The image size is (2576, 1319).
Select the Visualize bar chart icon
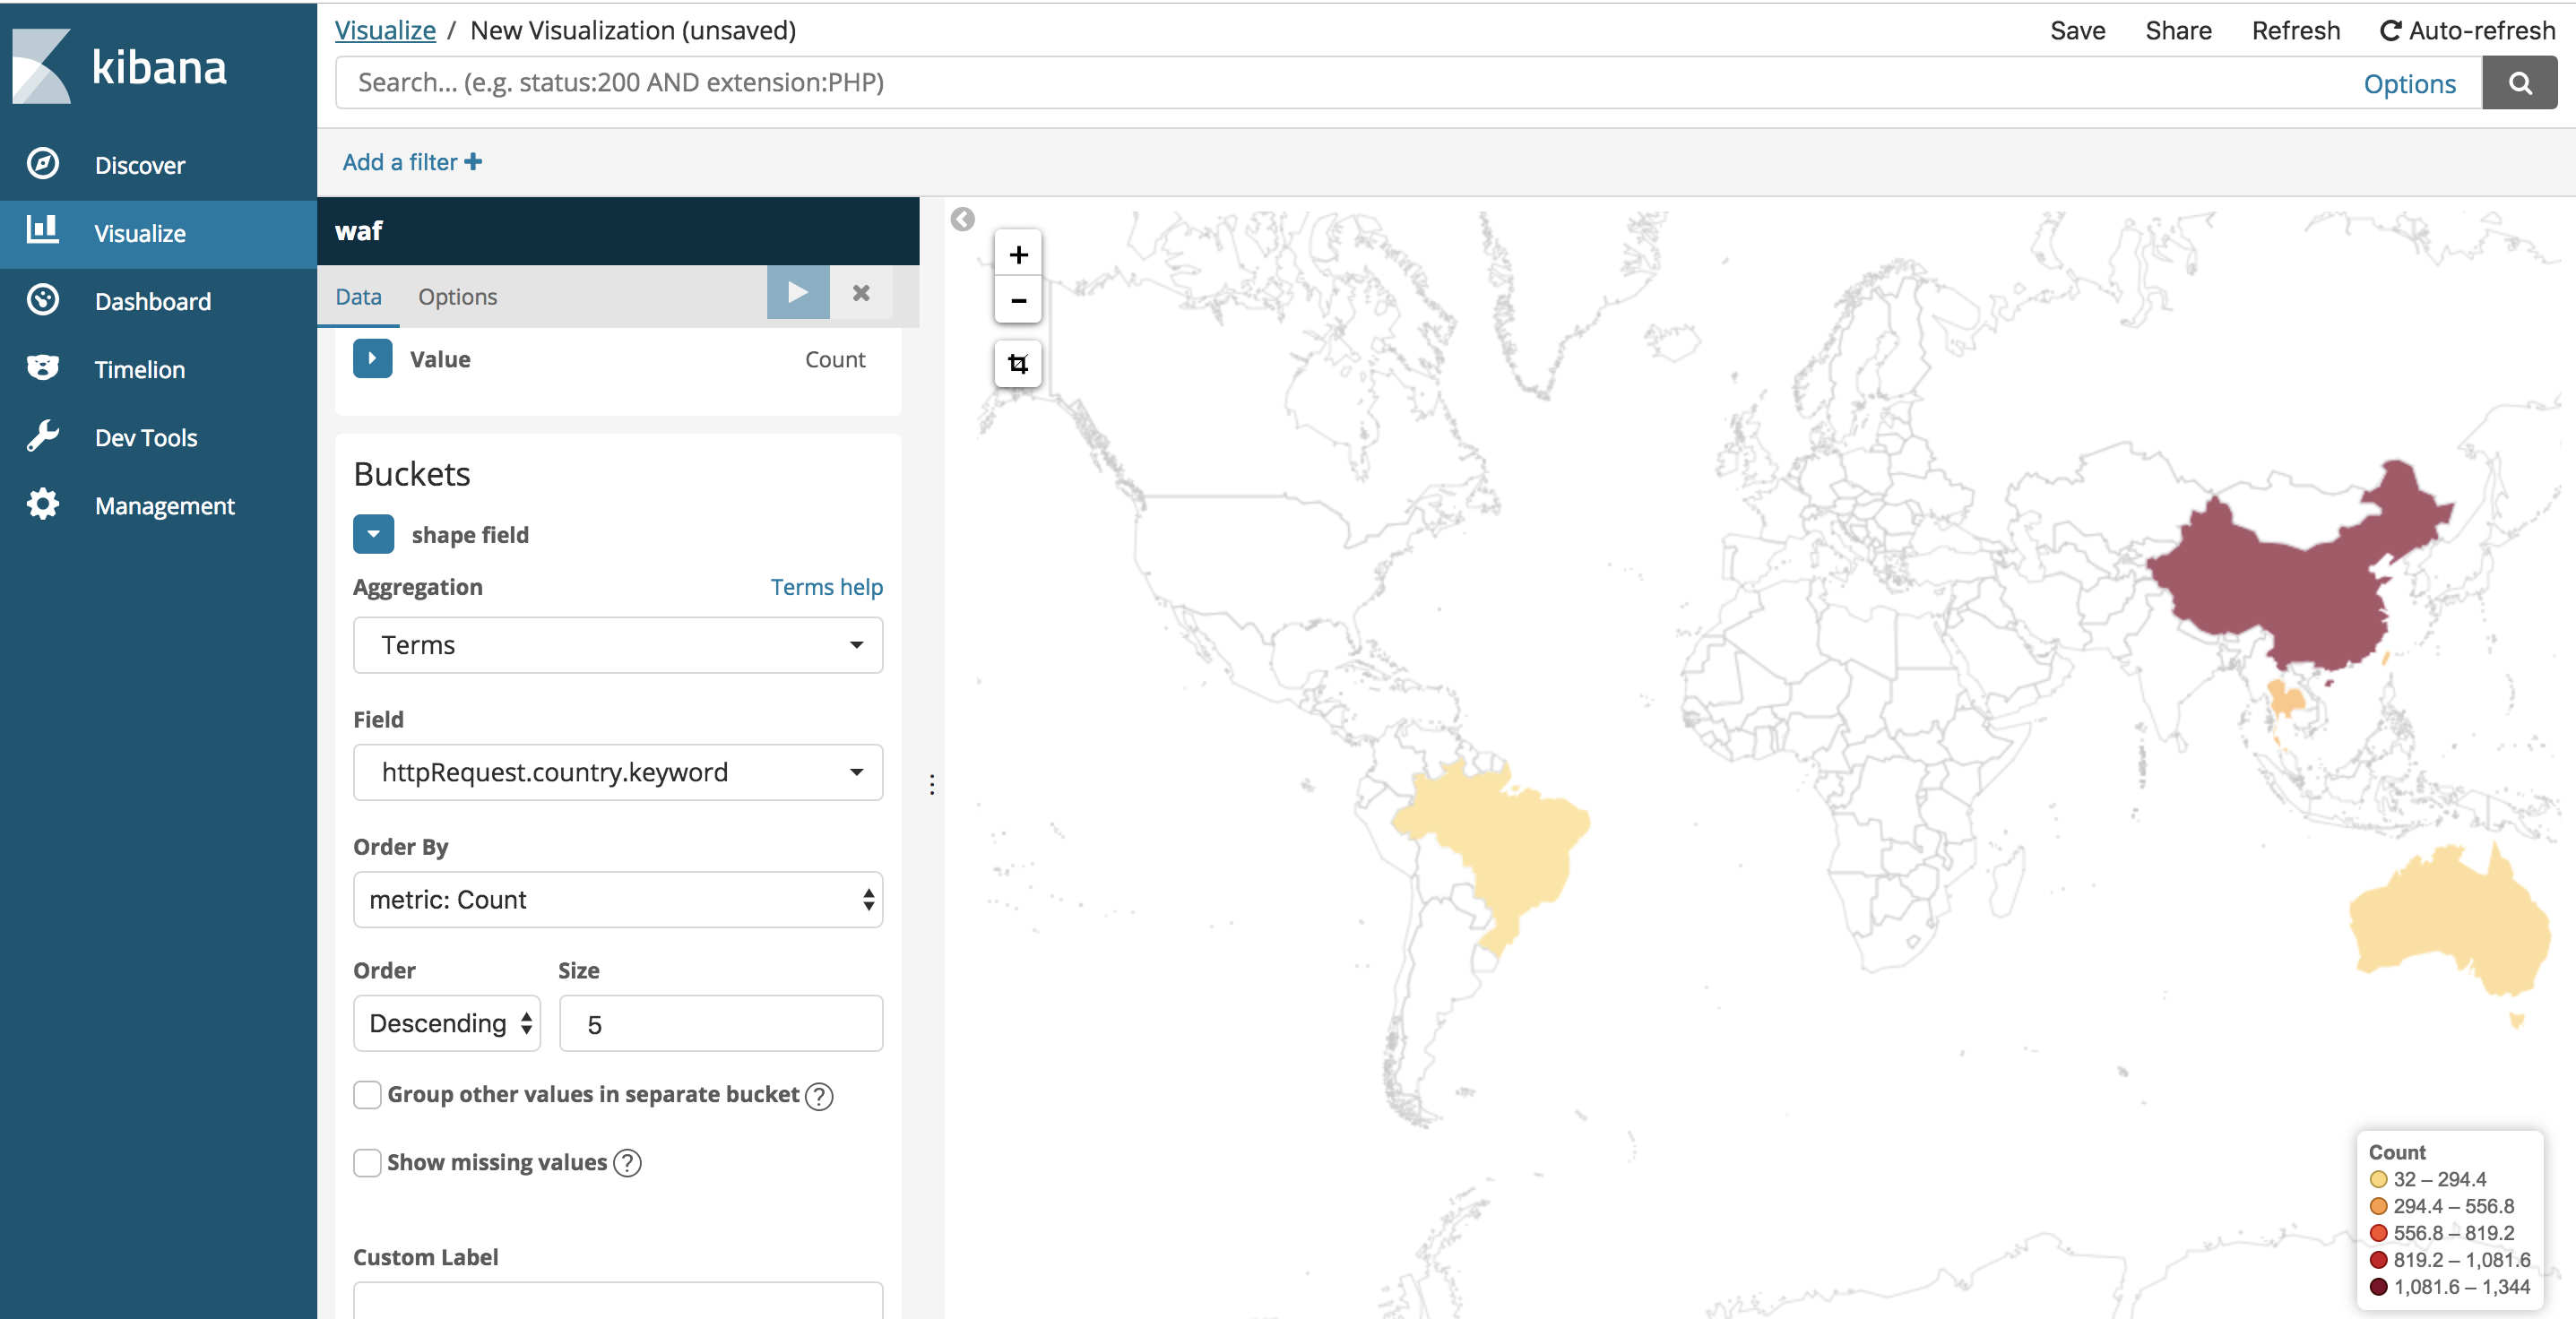(x=43, y=230)
